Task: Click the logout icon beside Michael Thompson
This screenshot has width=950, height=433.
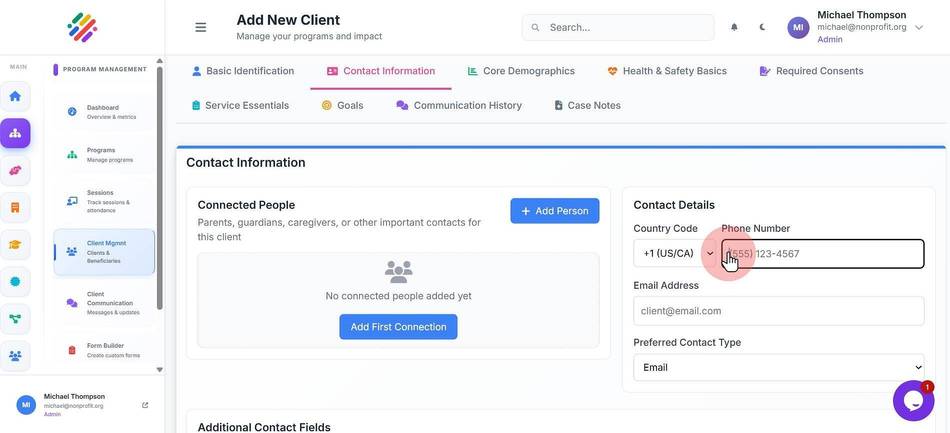Action: tap(145, 405)
